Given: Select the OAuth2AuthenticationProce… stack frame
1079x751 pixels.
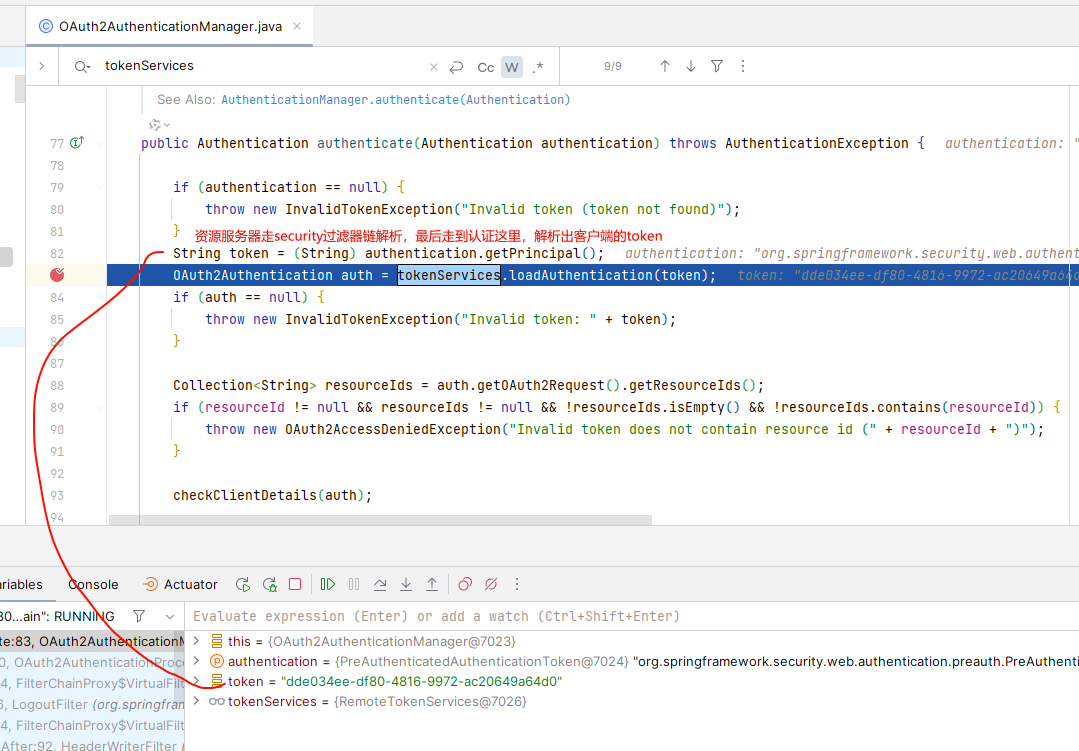Looking at the screenshot, I should 92,663.
